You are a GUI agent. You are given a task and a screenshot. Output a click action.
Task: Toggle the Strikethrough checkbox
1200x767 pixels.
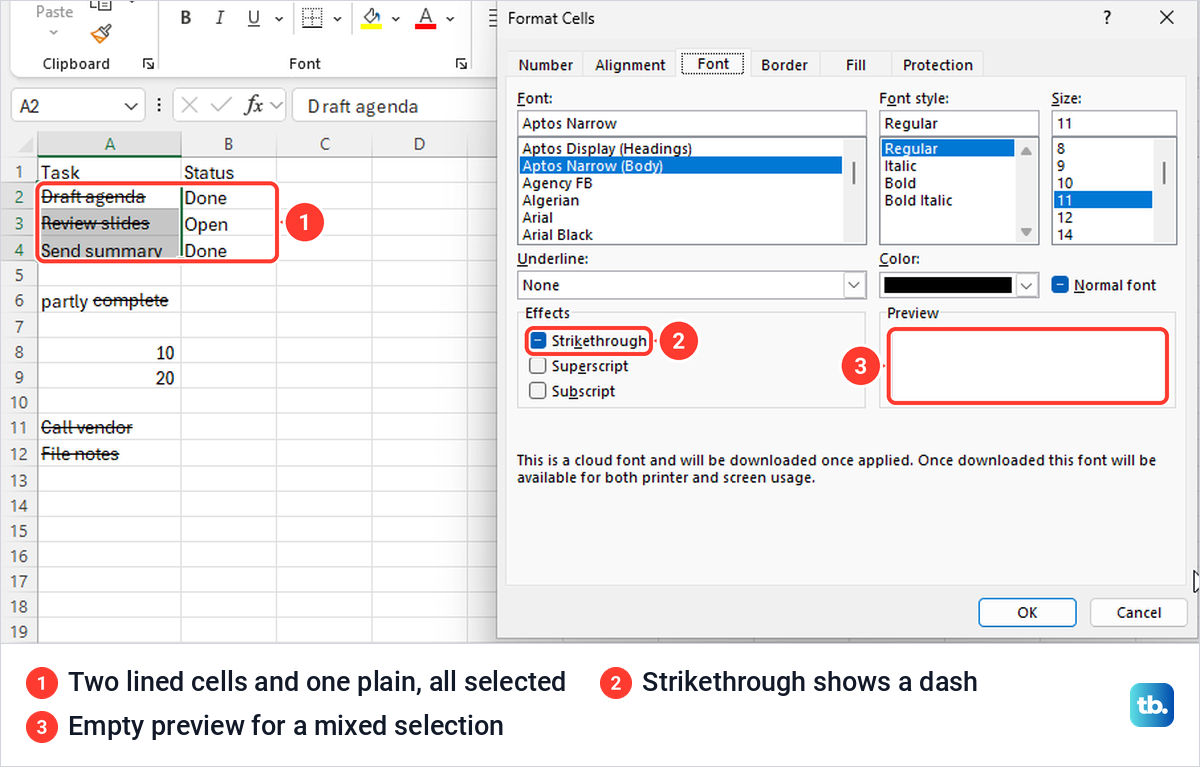(x=538, y=341)
